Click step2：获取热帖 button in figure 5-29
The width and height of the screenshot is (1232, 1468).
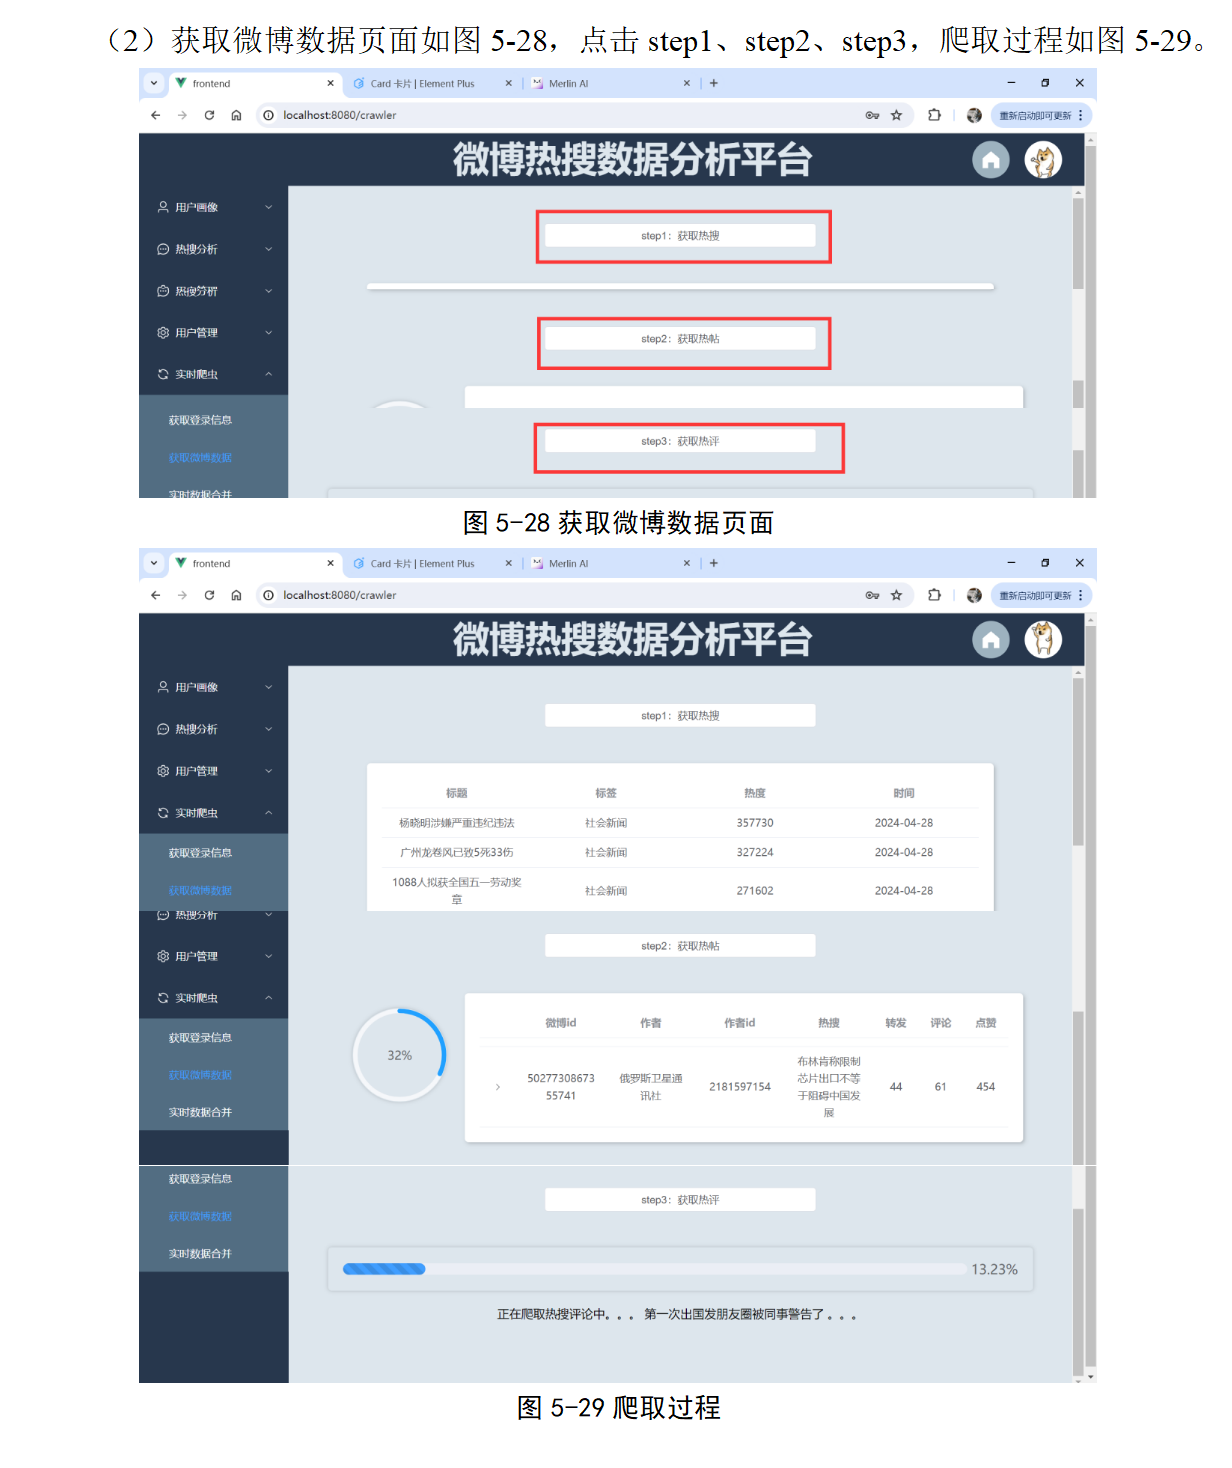[680, 946]
